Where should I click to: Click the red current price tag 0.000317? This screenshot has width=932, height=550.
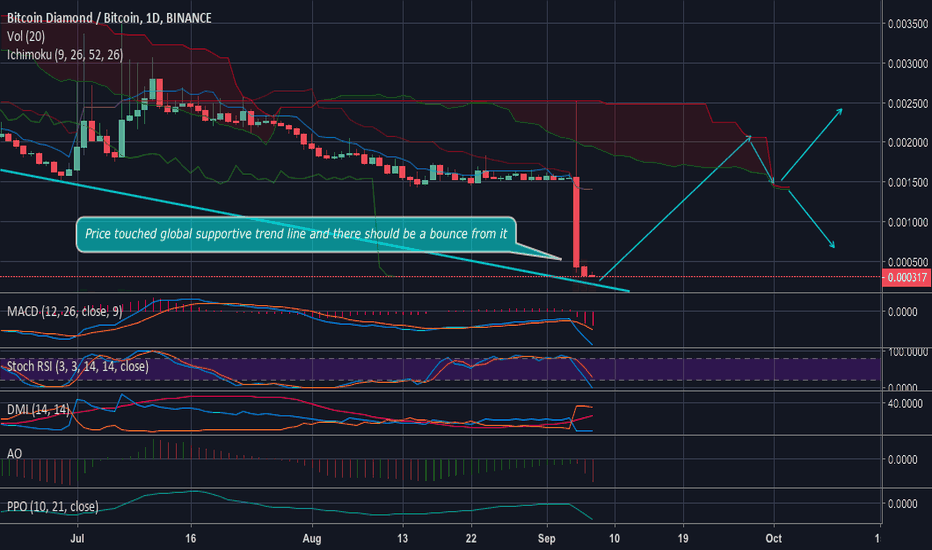pyautogui.click(x=906, y=277)
